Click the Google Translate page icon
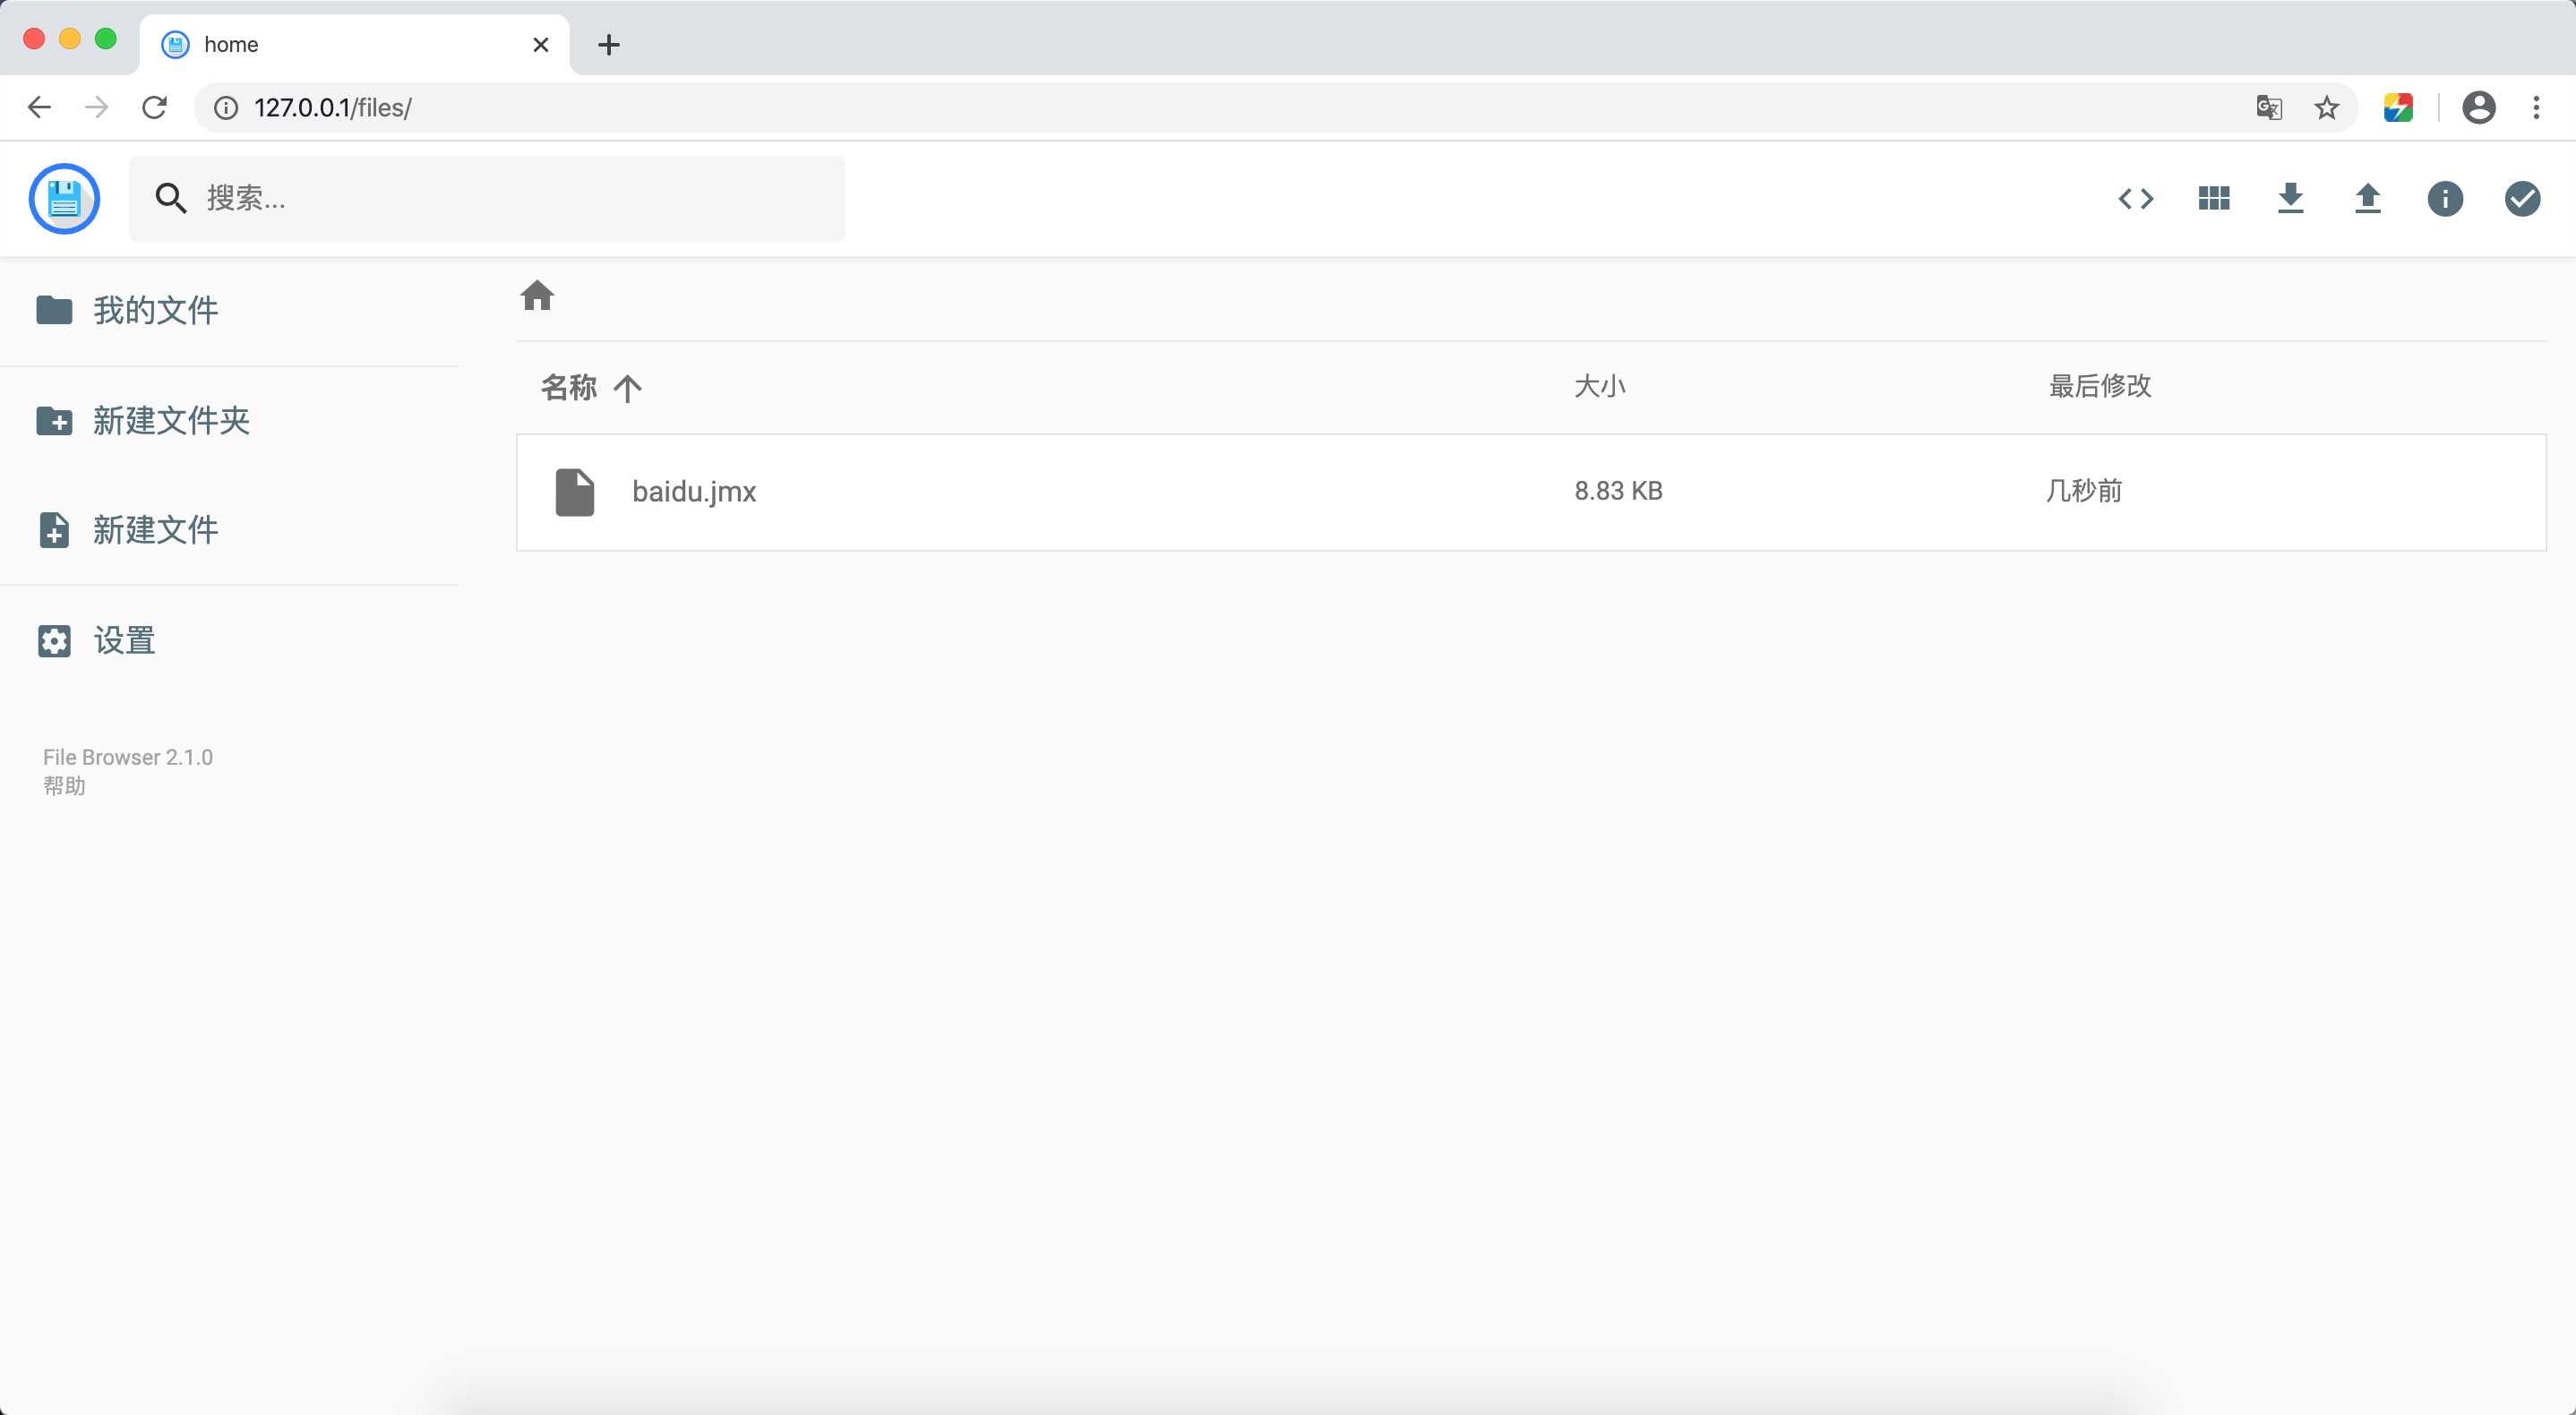Image resolution: width=2576 pixels, height=1415 pixels. coord(2269,107)
